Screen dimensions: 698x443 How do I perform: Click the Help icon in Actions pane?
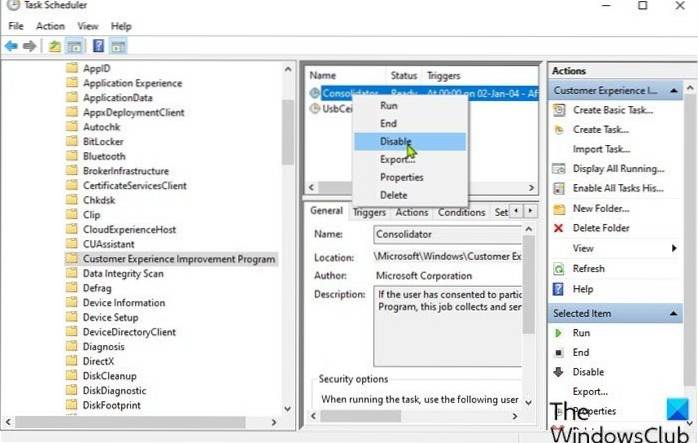[558, 289]
